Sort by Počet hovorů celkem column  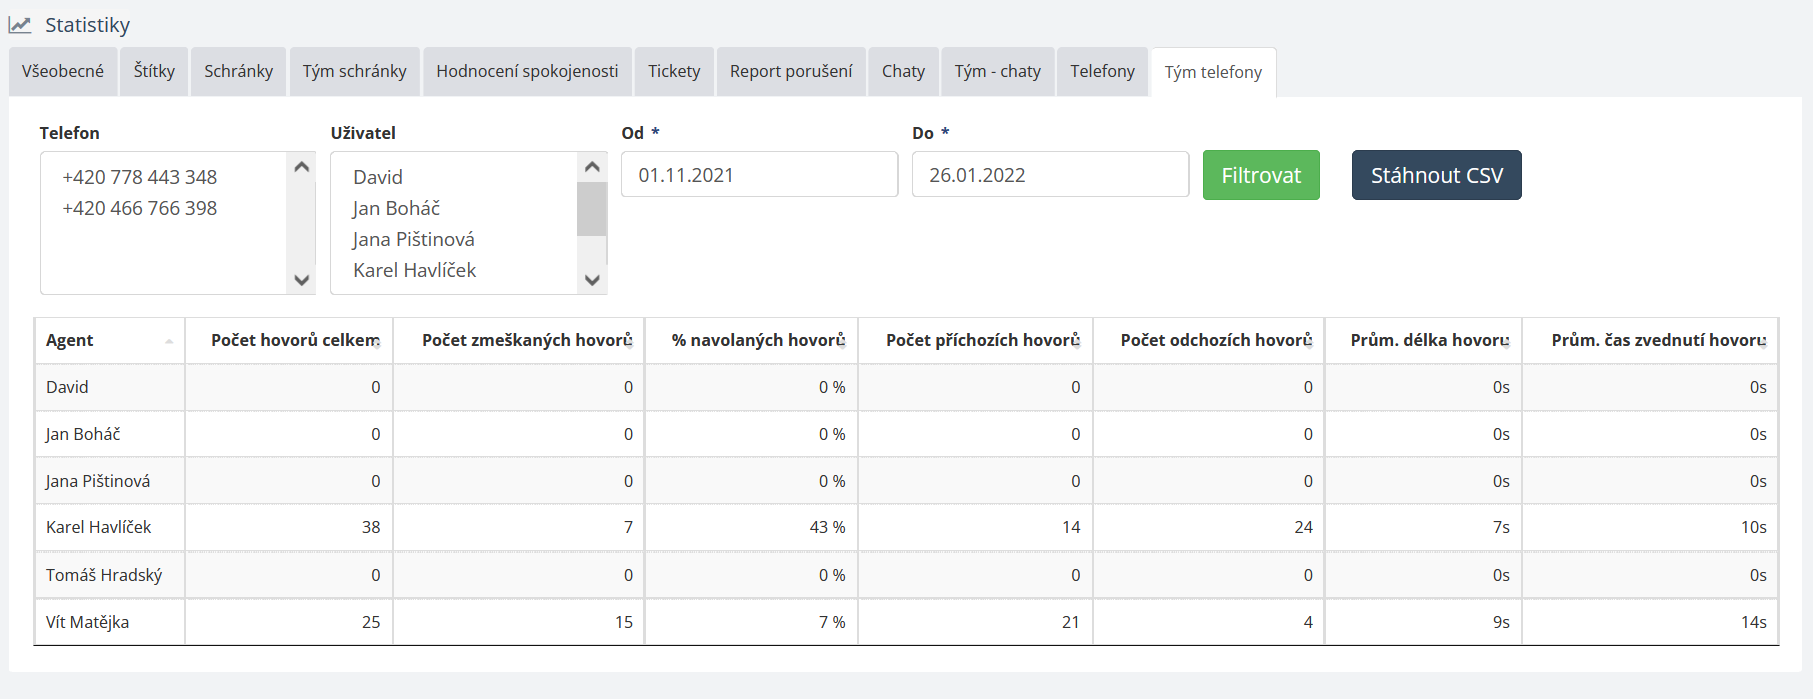click(x=294, y=340)
